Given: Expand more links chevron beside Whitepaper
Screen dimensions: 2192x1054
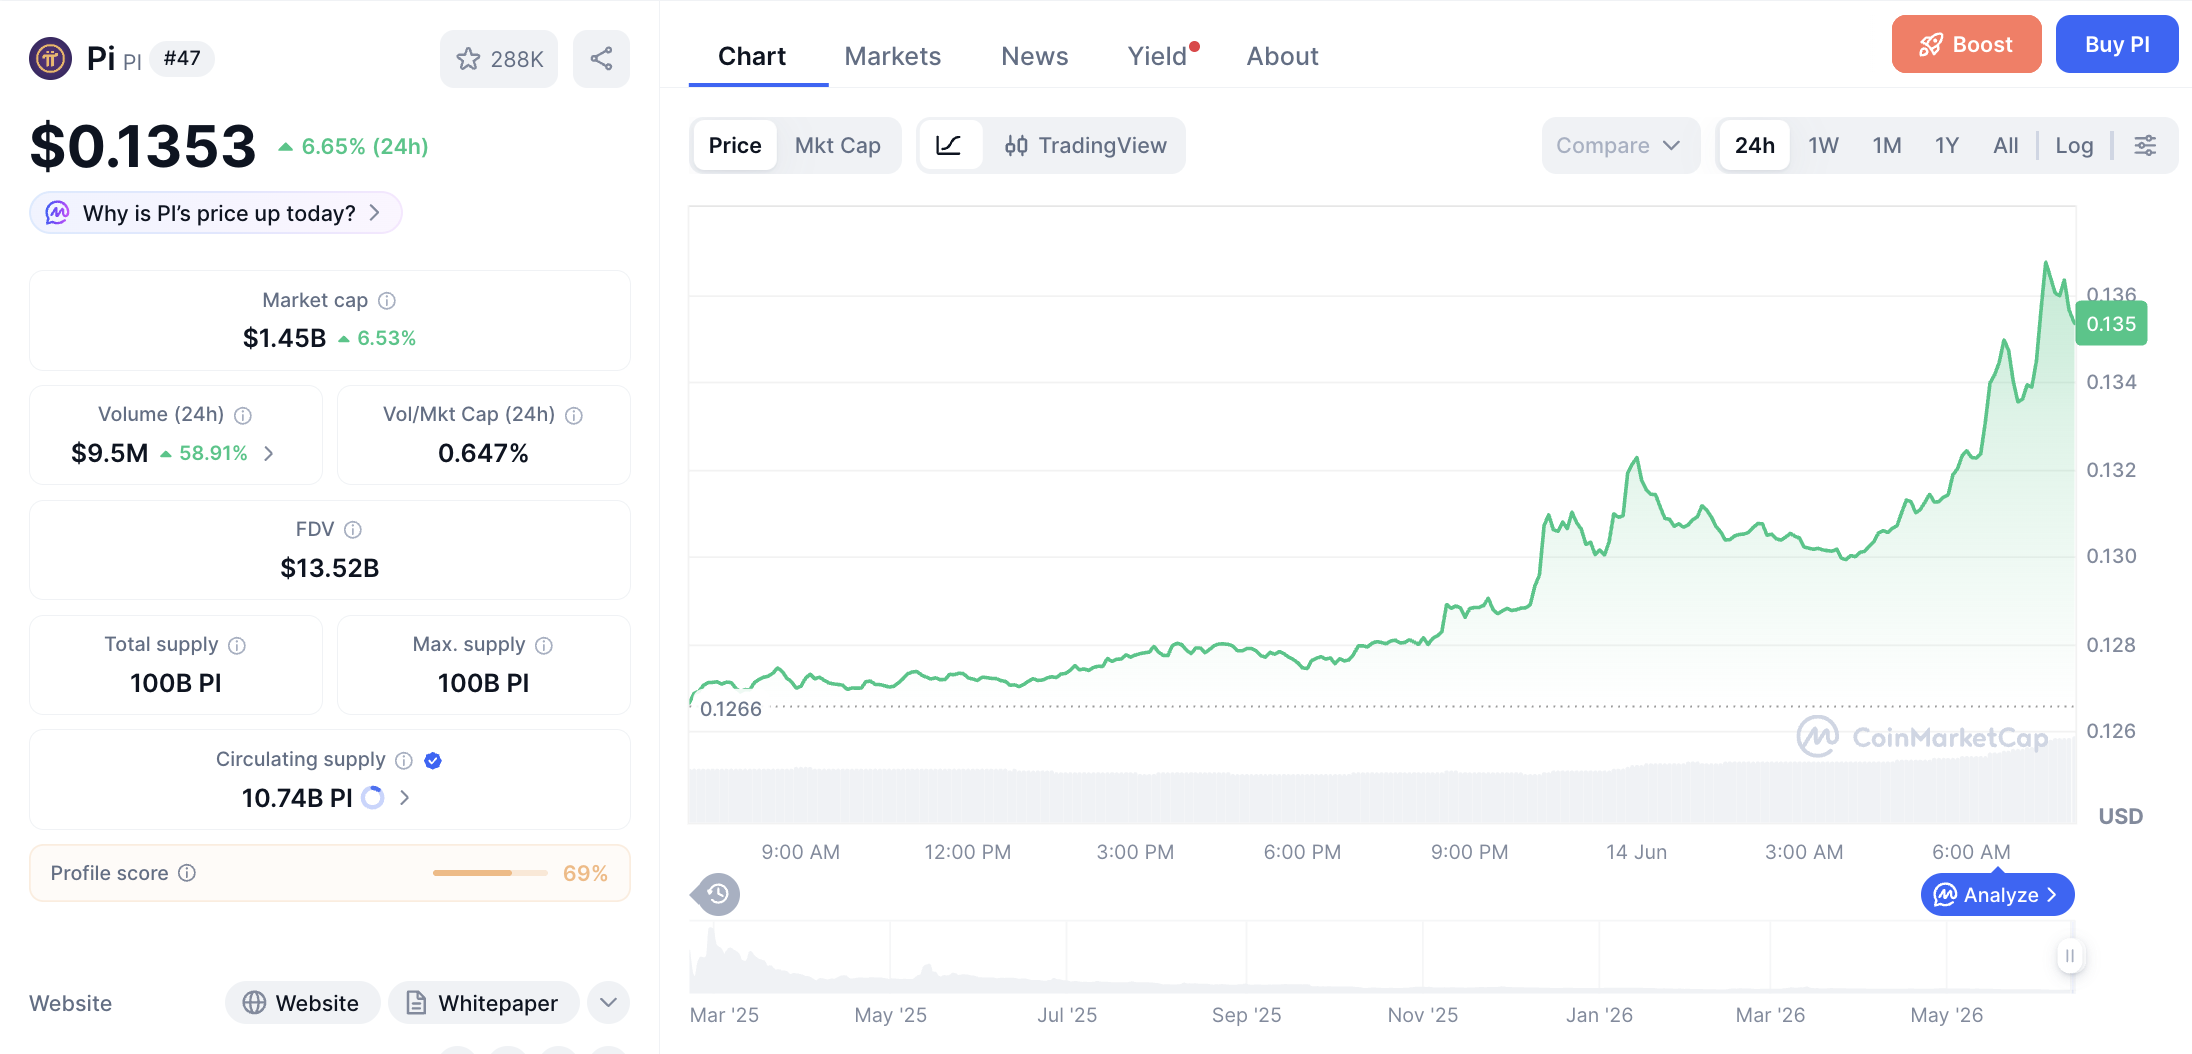Looking at the screenshot, I should coord(608,1003).
